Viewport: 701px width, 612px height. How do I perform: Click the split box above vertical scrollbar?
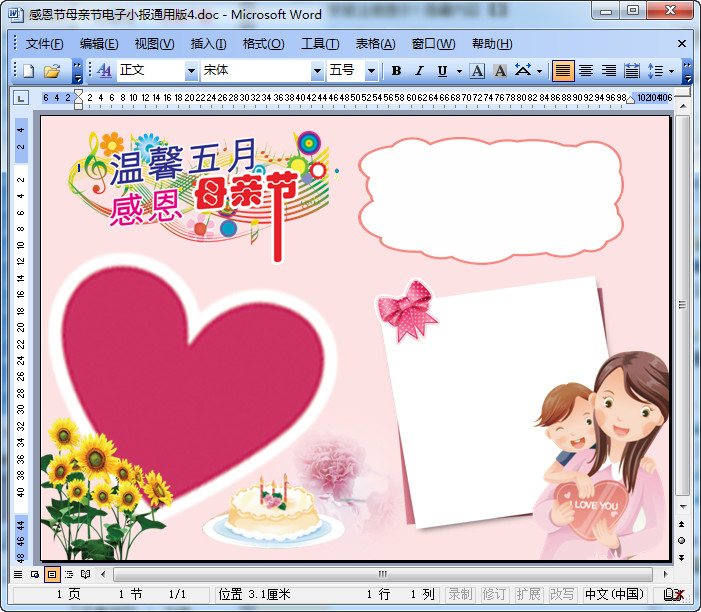click(682, 92)
